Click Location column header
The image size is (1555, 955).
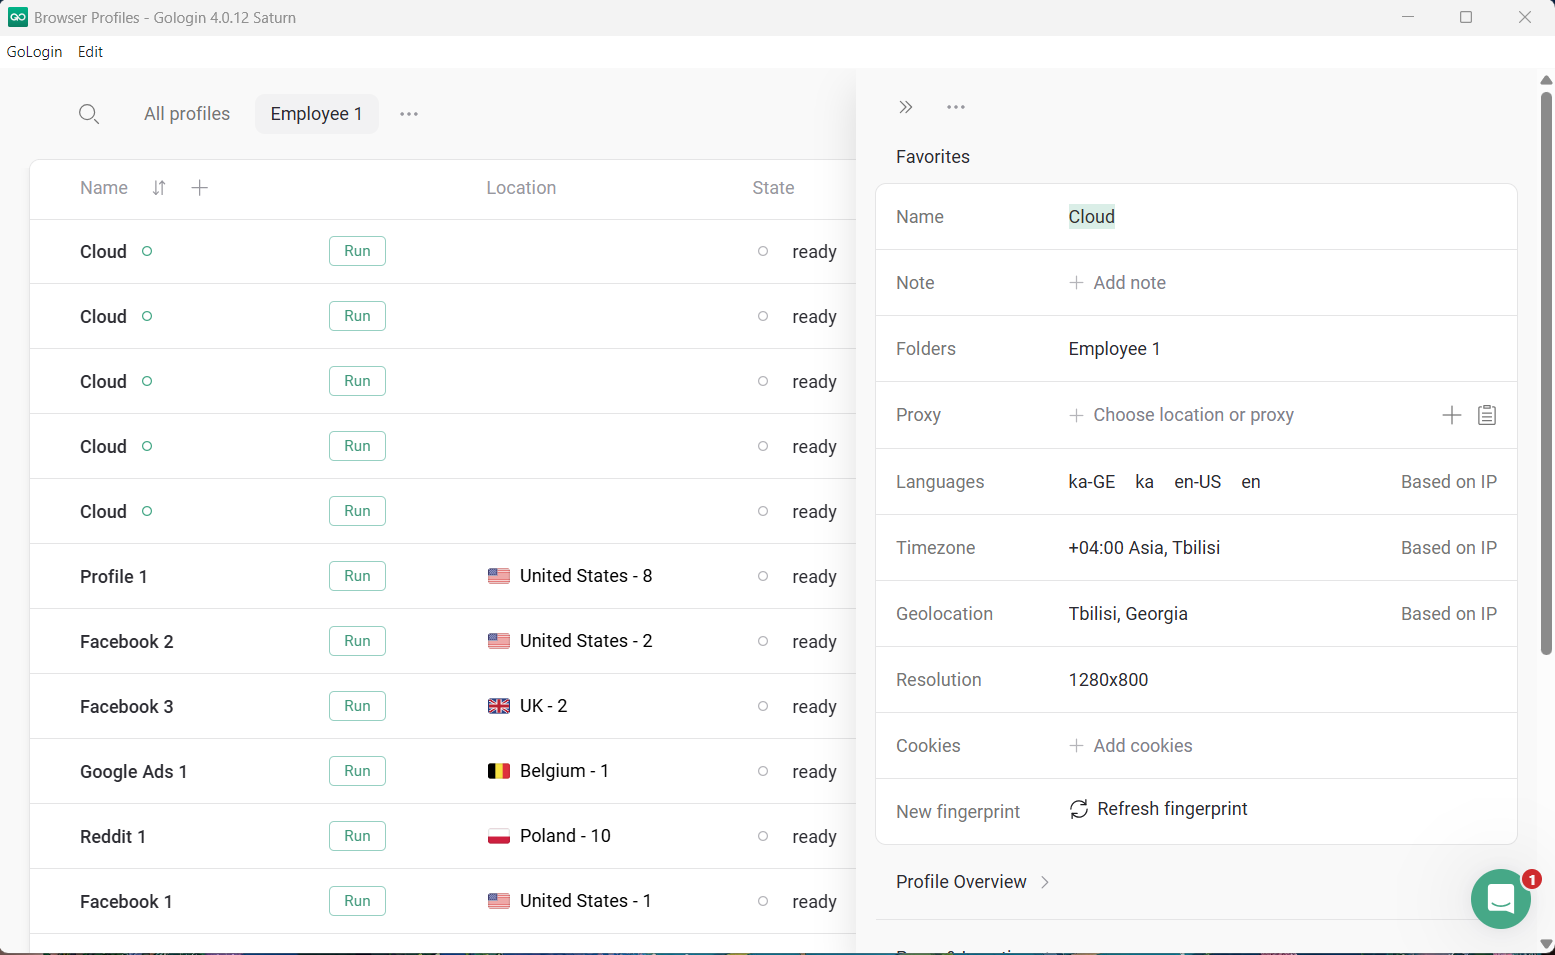pyautogui.click(x=521, y=188)
